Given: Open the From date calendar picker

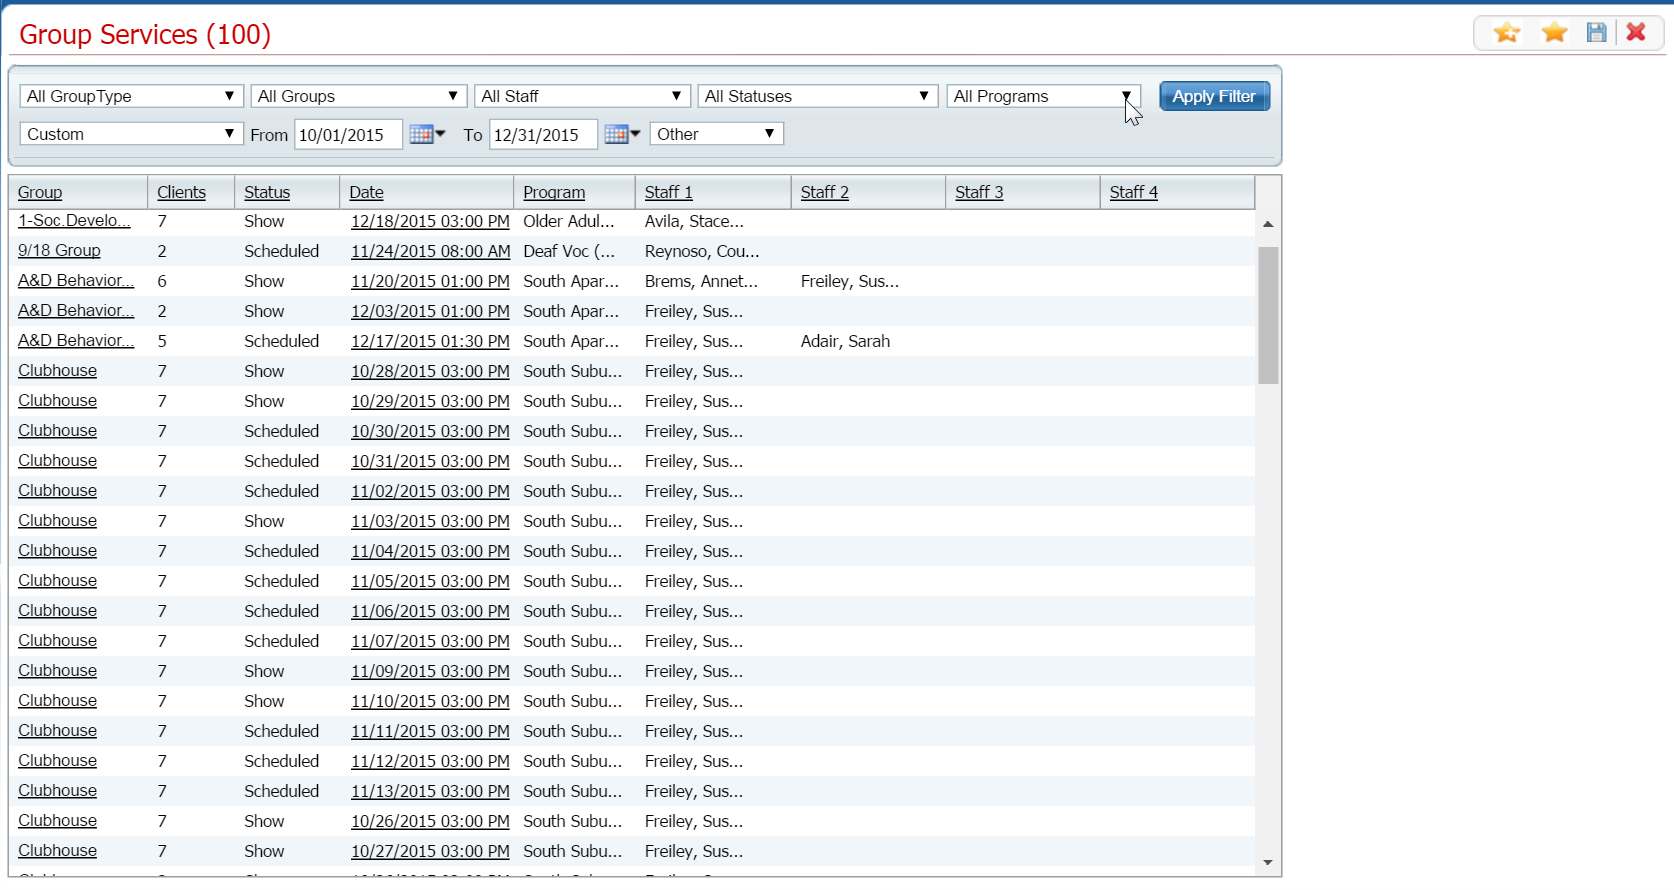Looking at the screenshot, I should [428, 134].
